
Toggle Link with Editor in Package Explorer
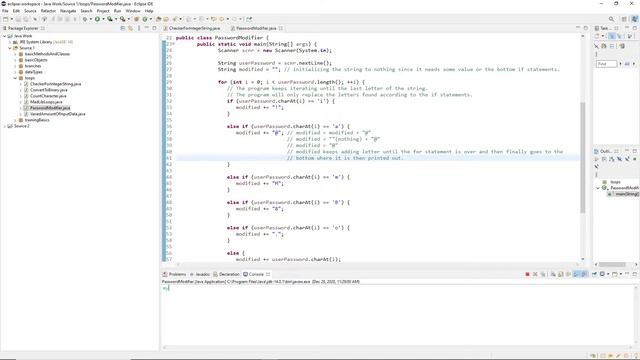(131, 28)
